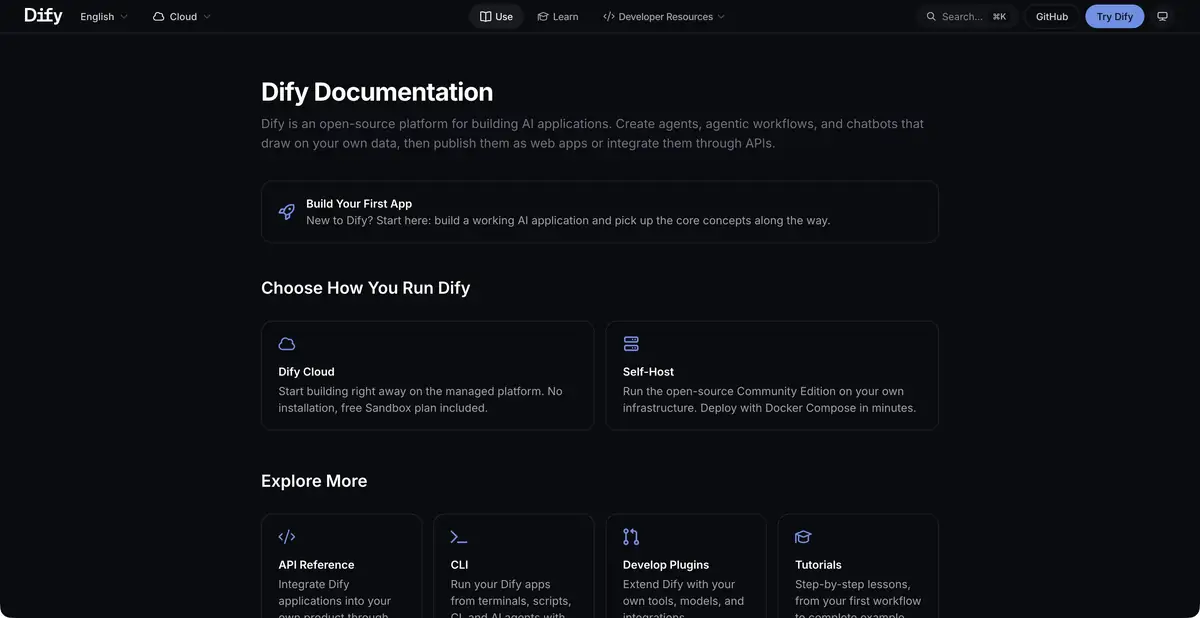Click the magnifying glass search icon
Viewport: 1200px width, 618px height.
click(931, 17)
